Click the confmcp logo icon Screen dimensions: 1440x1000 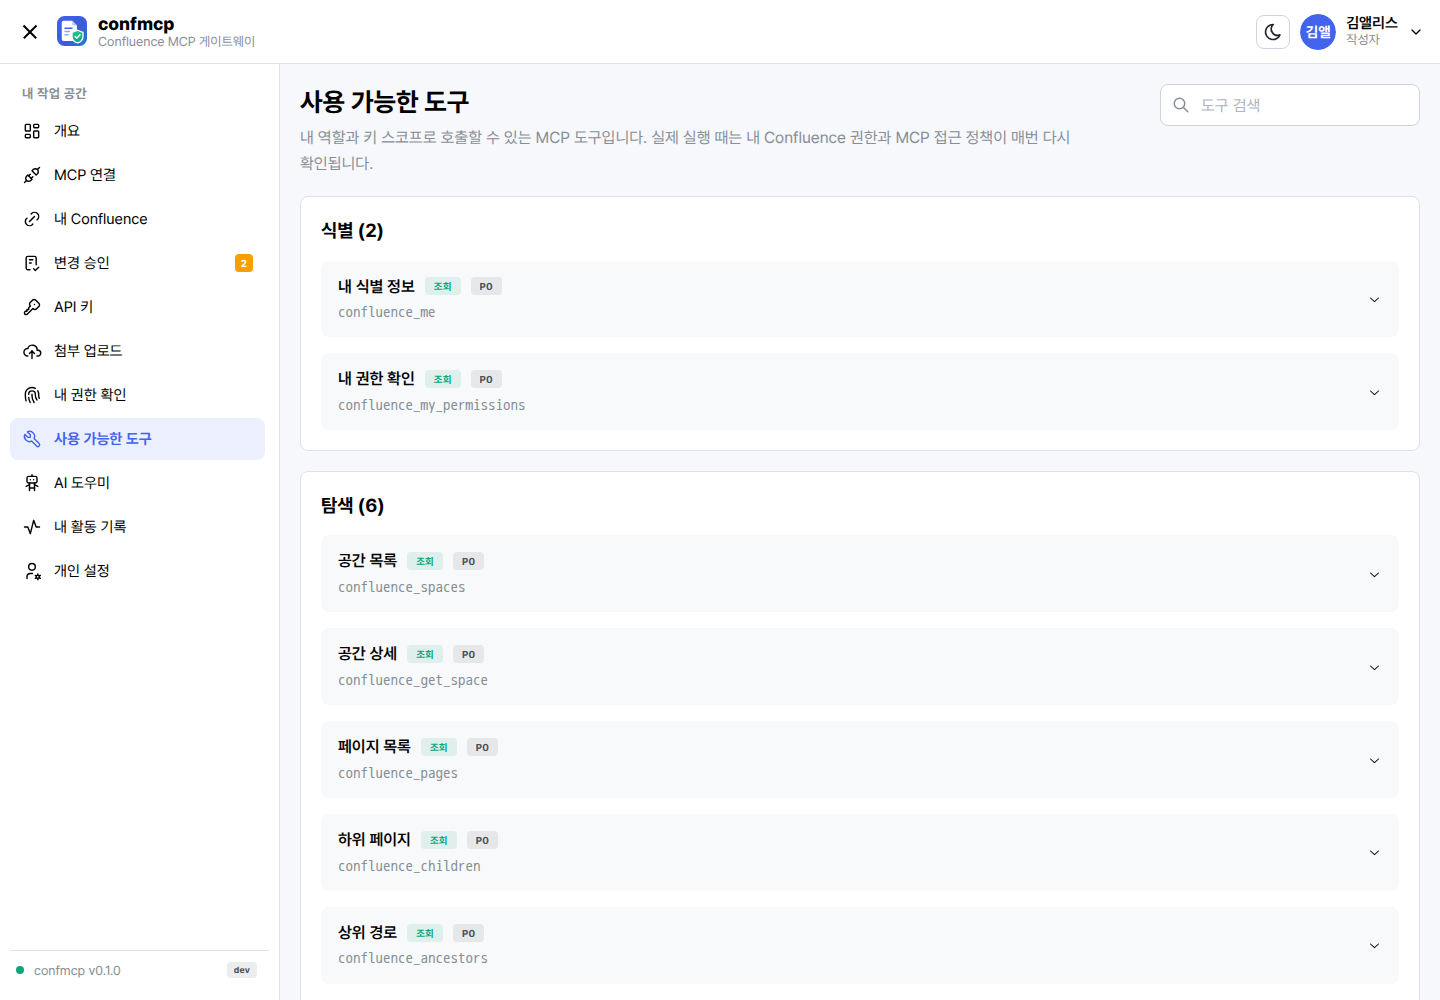[72, 31]
